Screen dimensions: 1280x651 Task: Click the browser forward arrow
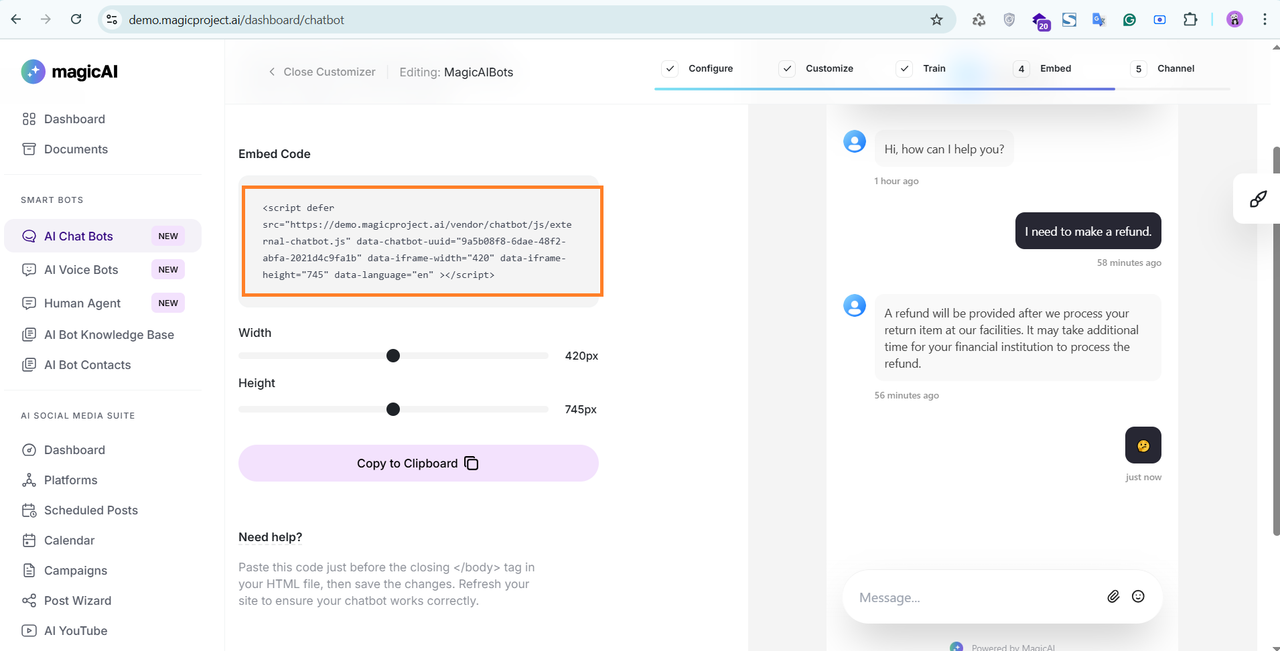pyautogui.click(x=46, y=19)
